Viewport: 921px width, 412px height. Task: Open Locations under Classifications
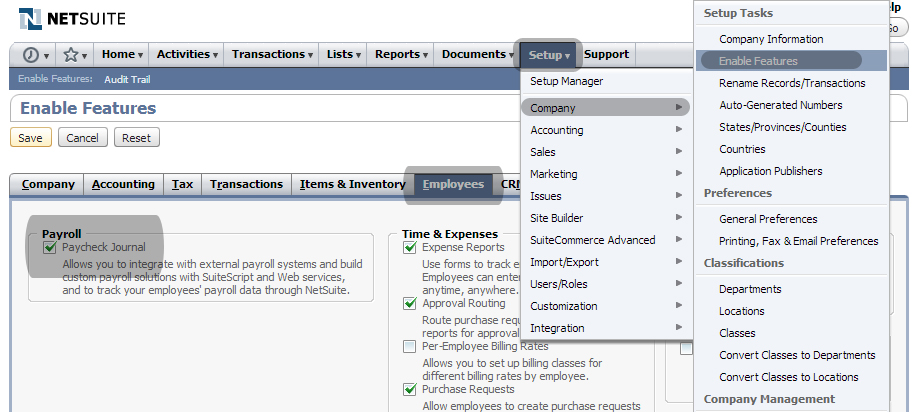741,311
